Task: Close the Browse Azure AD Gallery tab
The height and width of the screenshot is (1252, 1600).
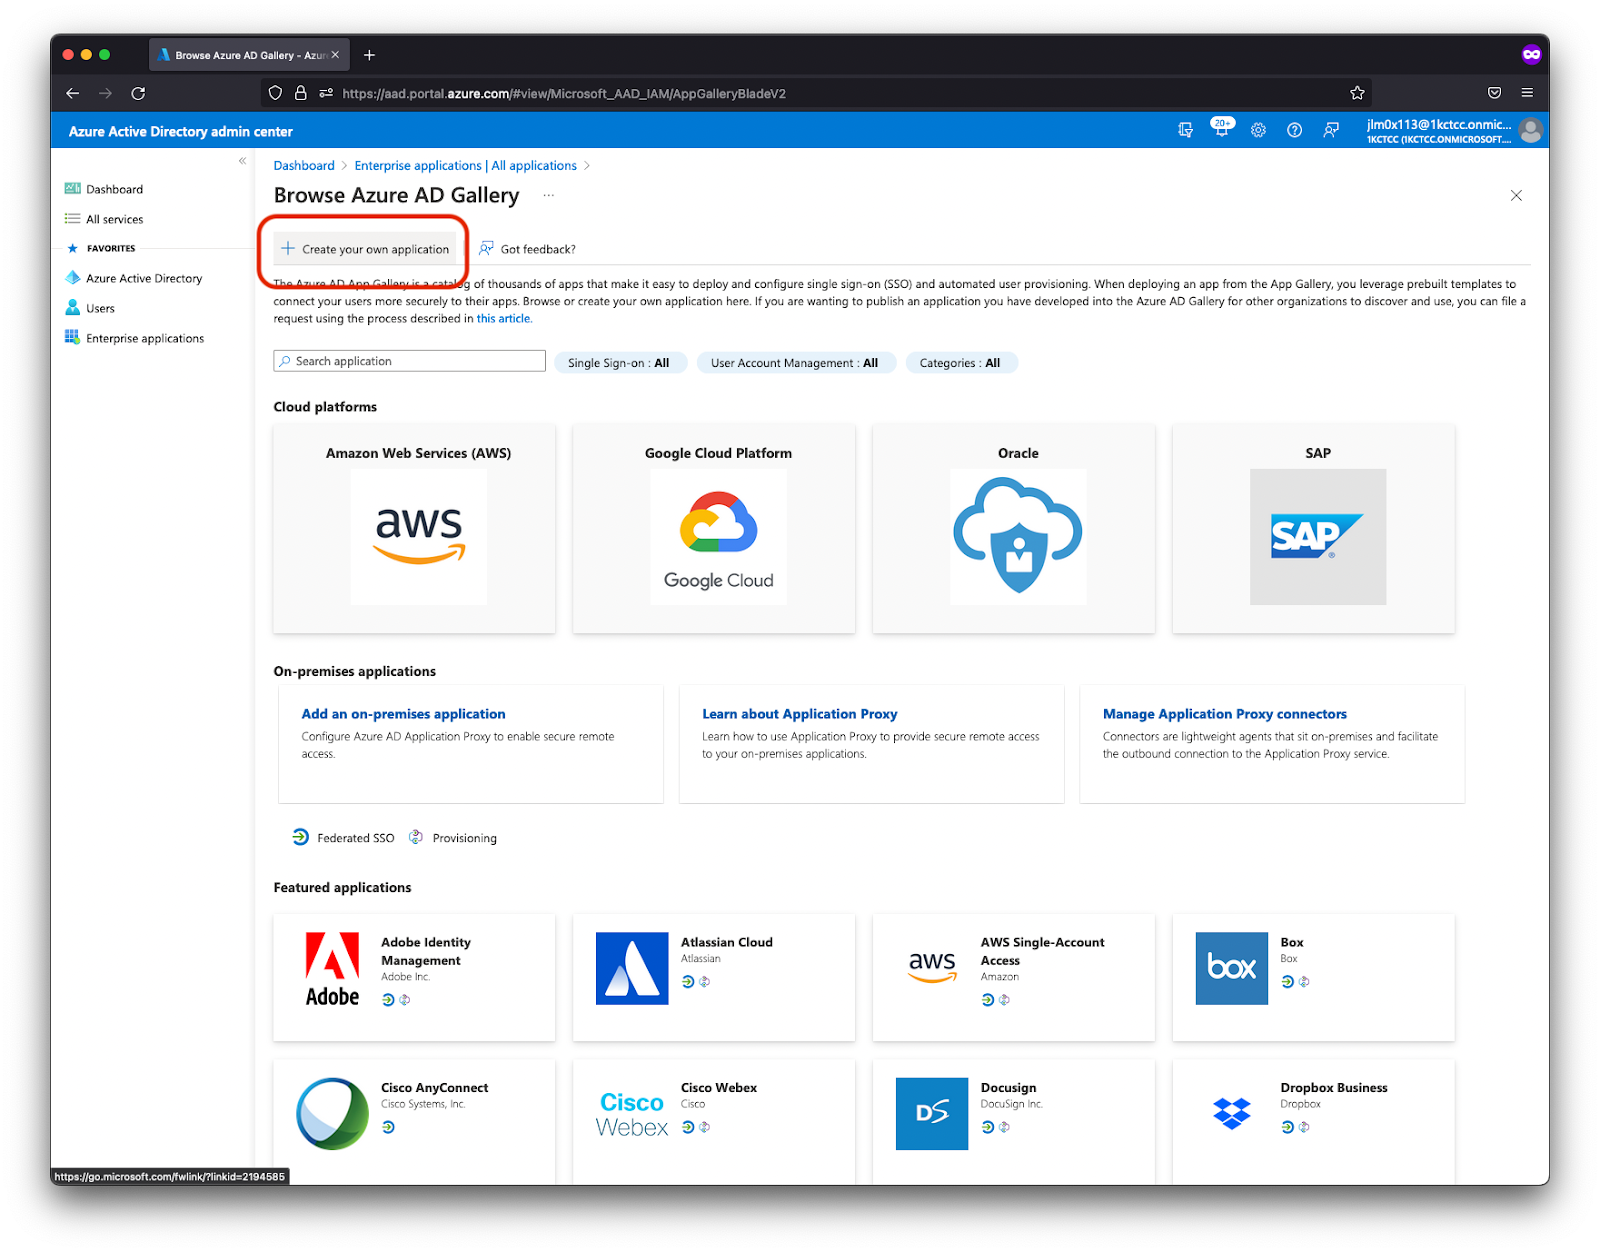Action: click(x=335, y=55)
